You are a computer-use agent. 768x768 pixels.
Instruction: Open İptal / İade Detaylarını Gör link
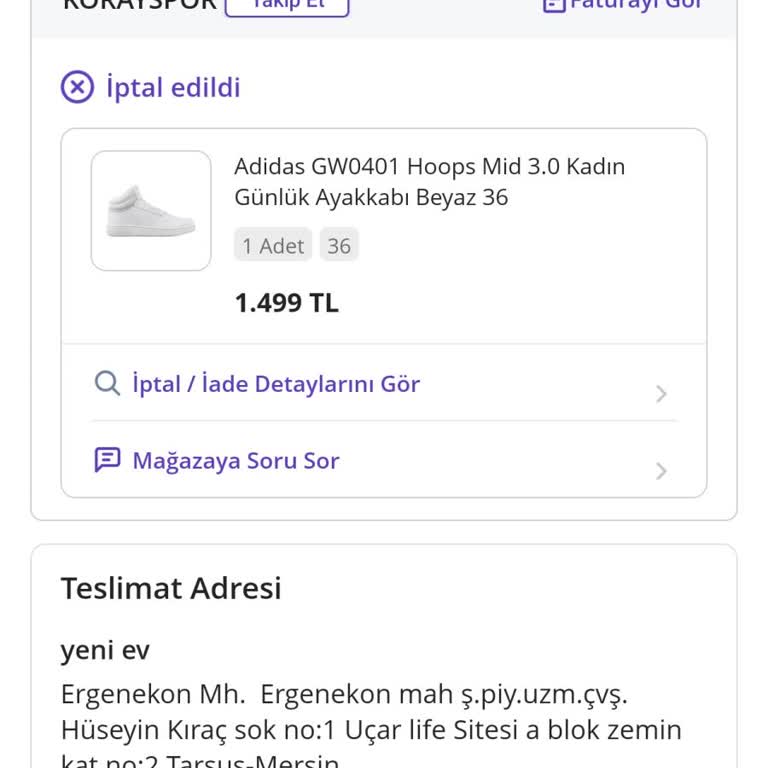pos(276,384)
